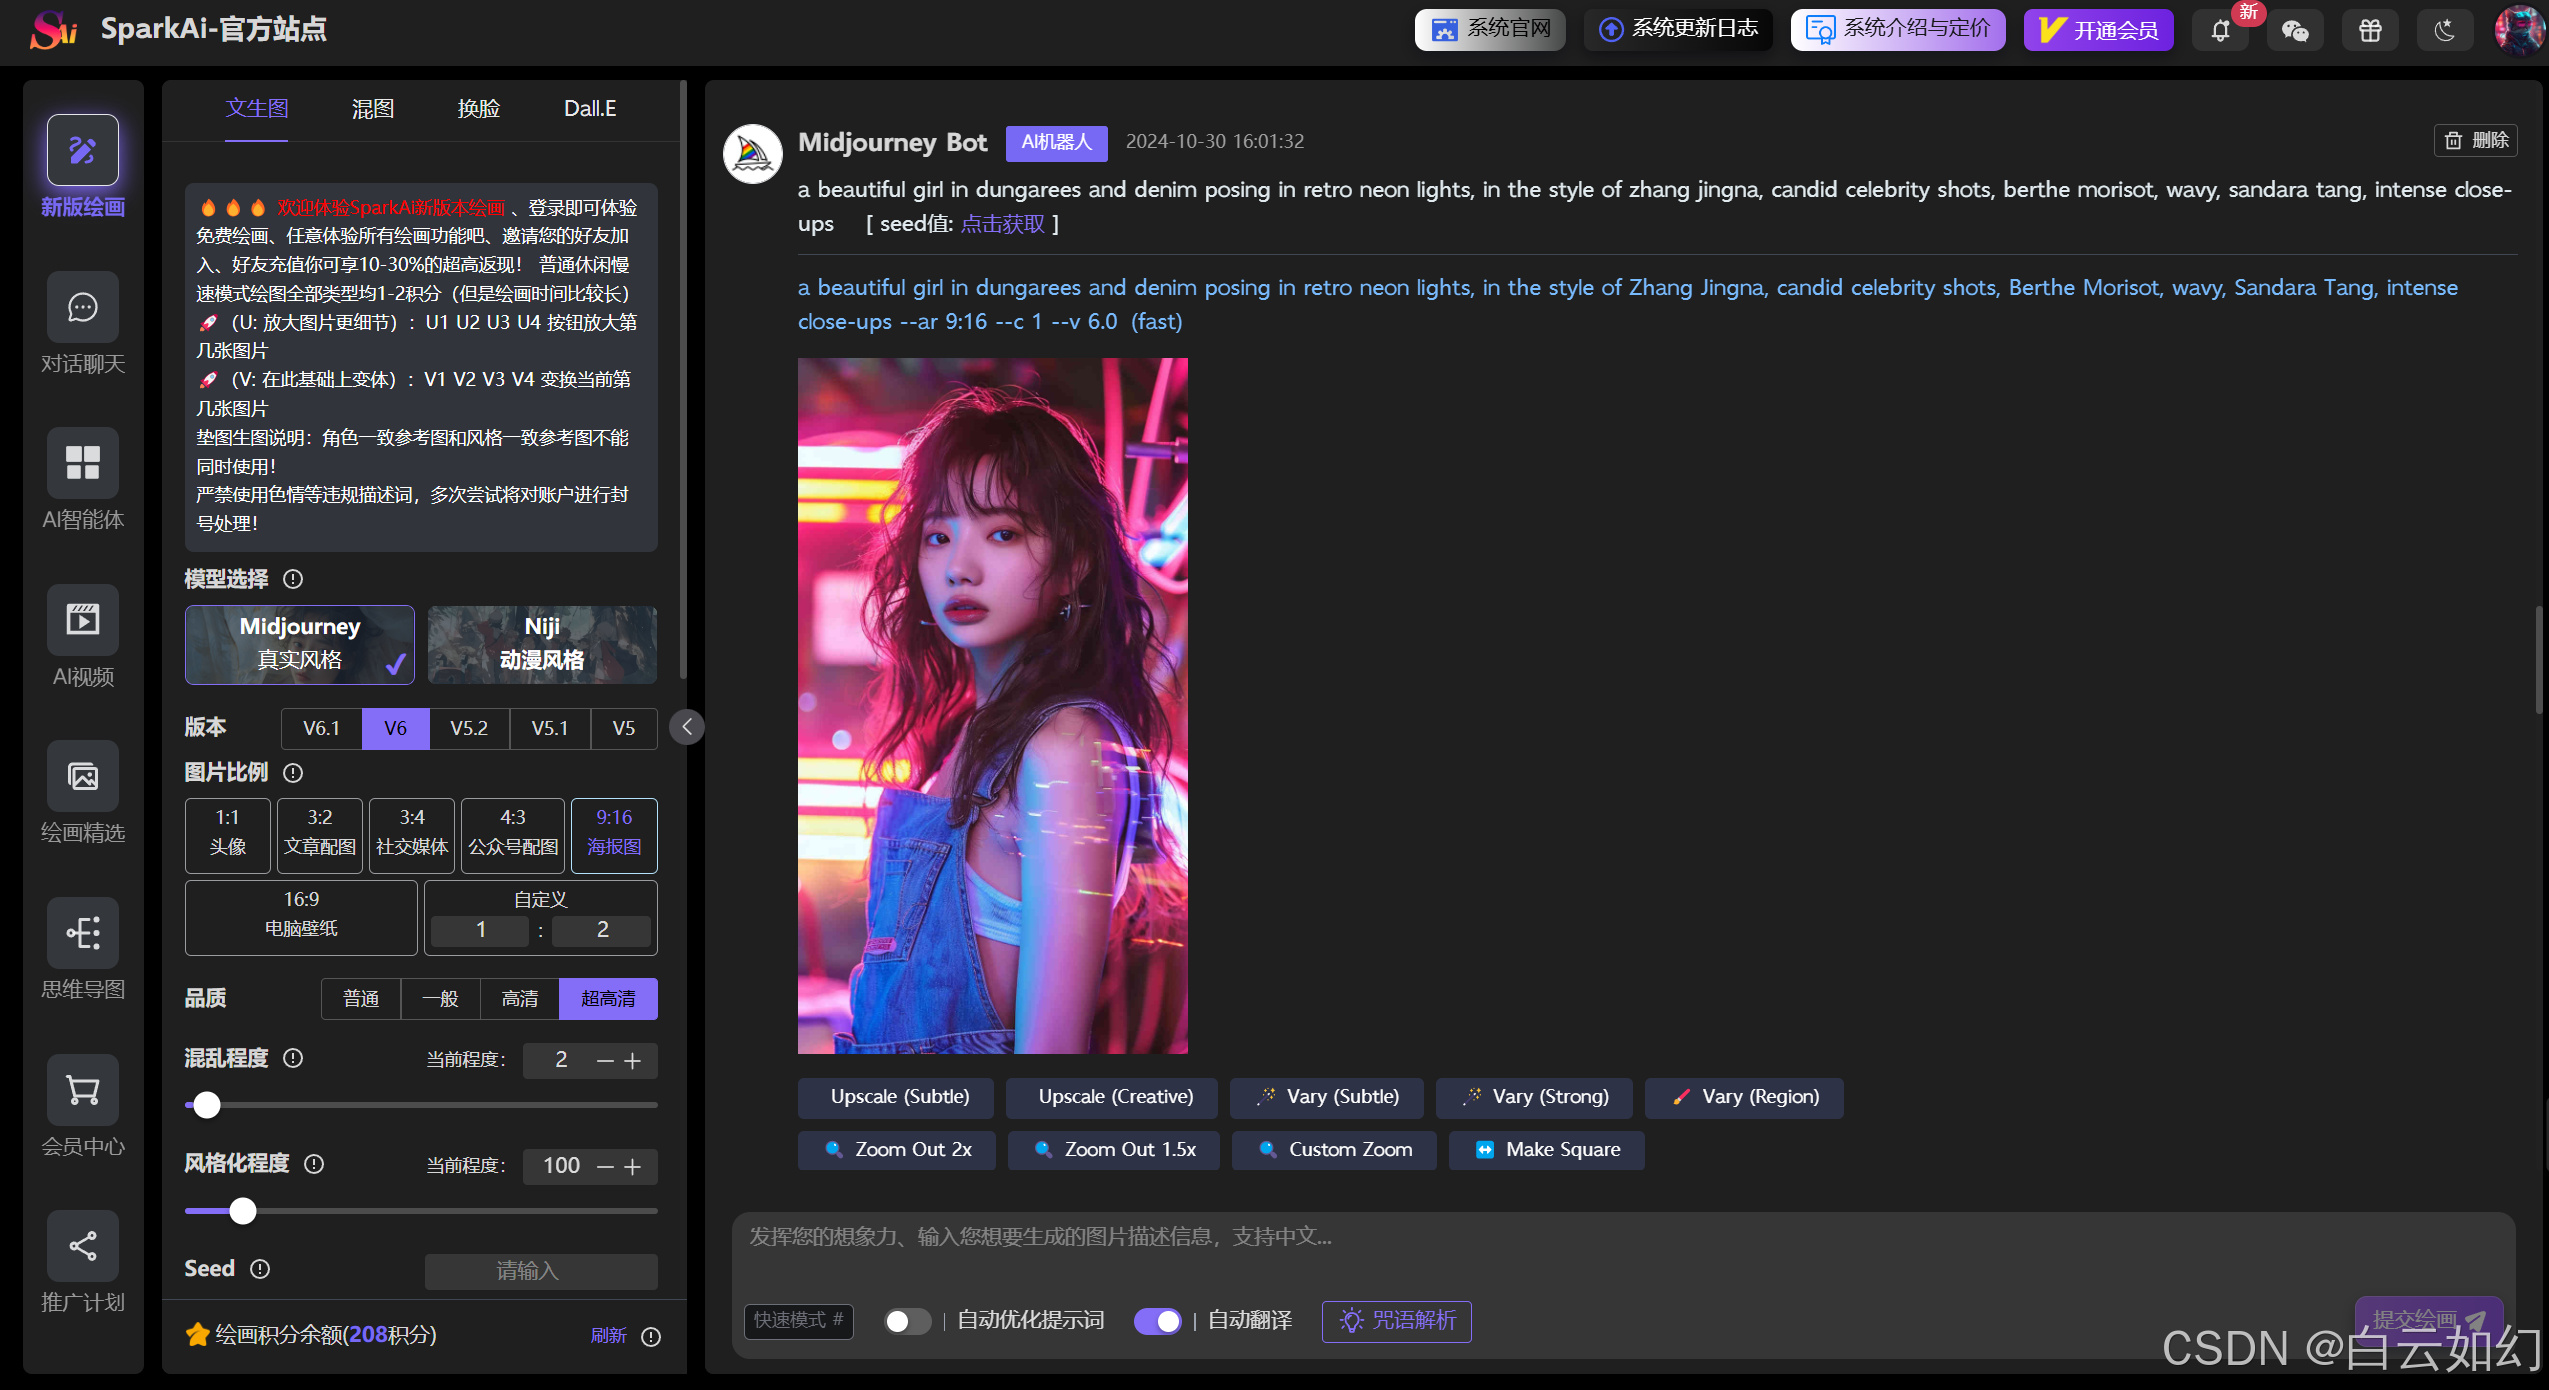Click 删除 delete button

pyautogui.click(x=2475, y=140)
